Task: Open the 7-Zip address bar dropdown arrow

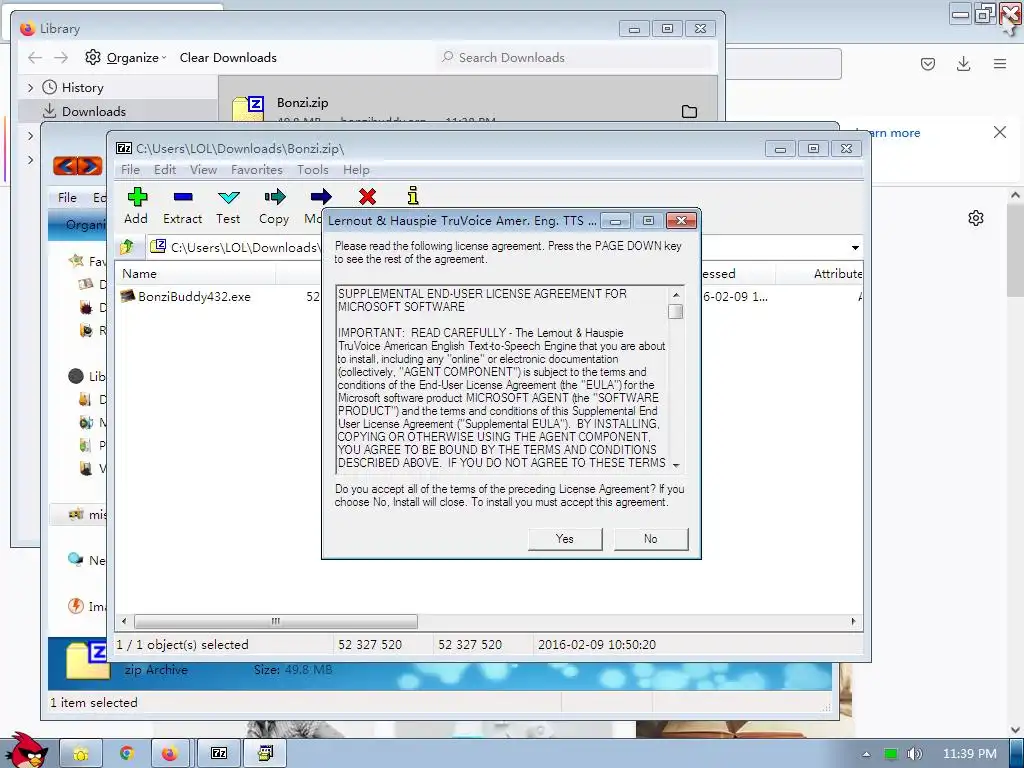Action: [x=855, y=248]
